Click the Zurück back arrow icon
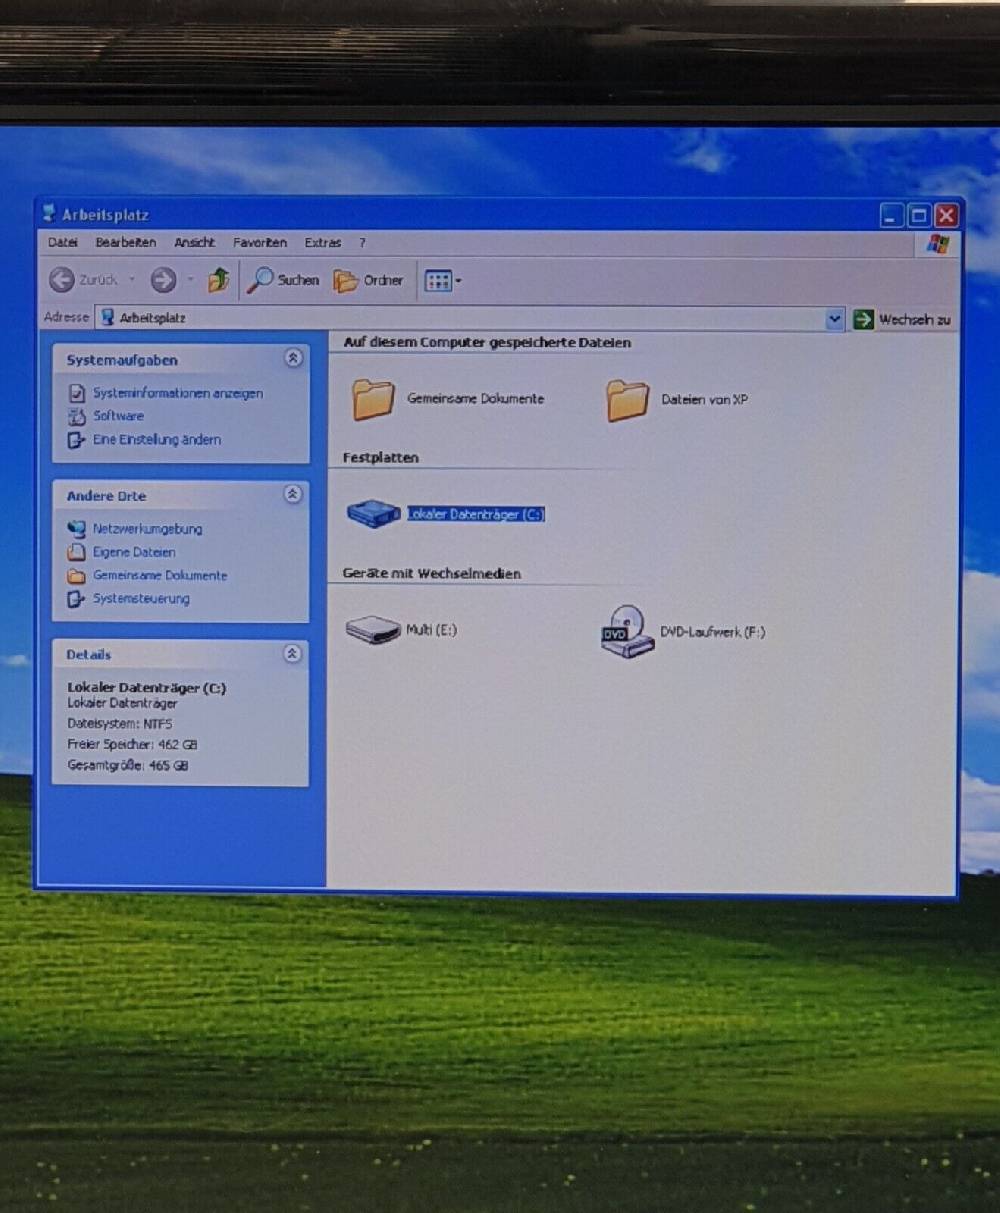 [x=61, y=281]
